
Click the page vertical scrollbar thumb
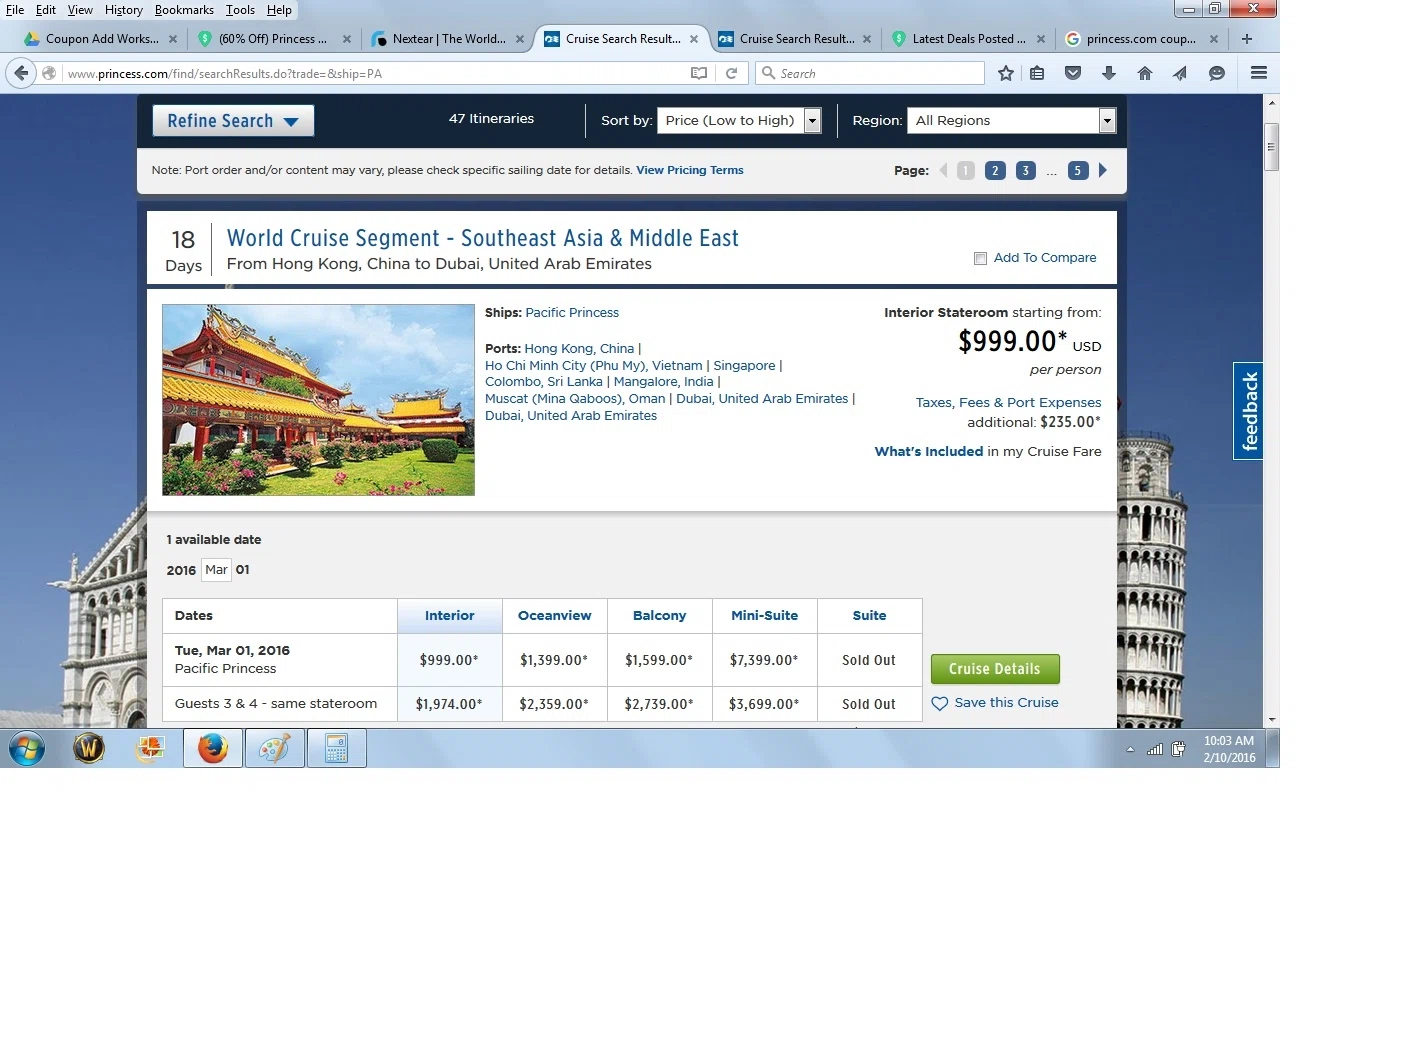coord(1271,148)
